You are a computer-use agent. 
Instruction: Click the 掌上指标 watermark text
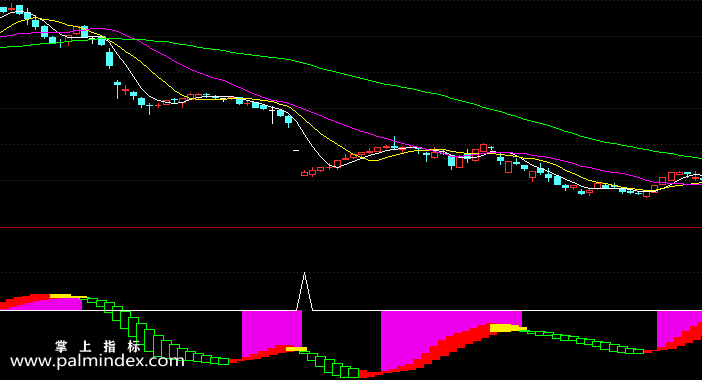pos(98,346)
